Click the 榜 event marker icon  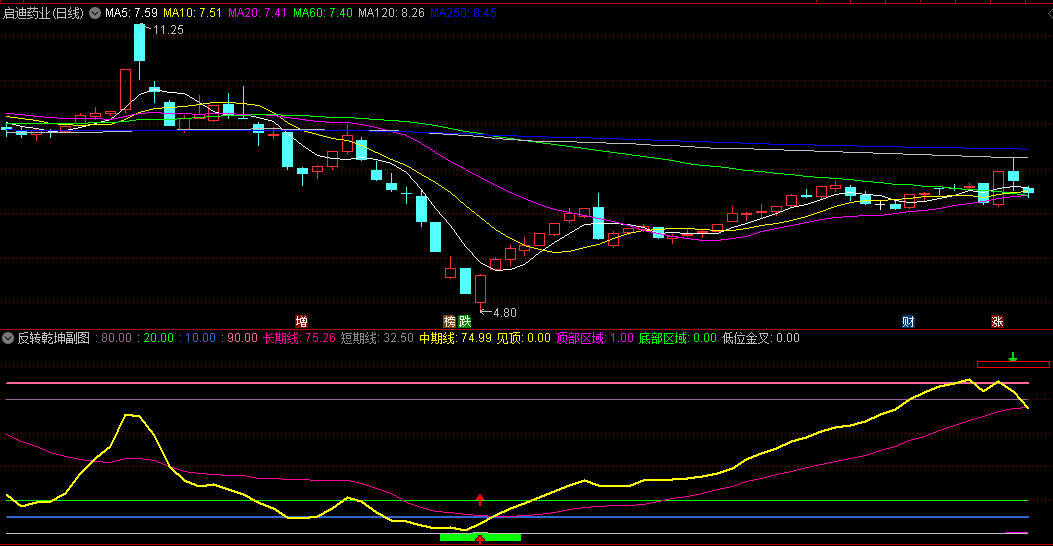click(x=450, y=321)
